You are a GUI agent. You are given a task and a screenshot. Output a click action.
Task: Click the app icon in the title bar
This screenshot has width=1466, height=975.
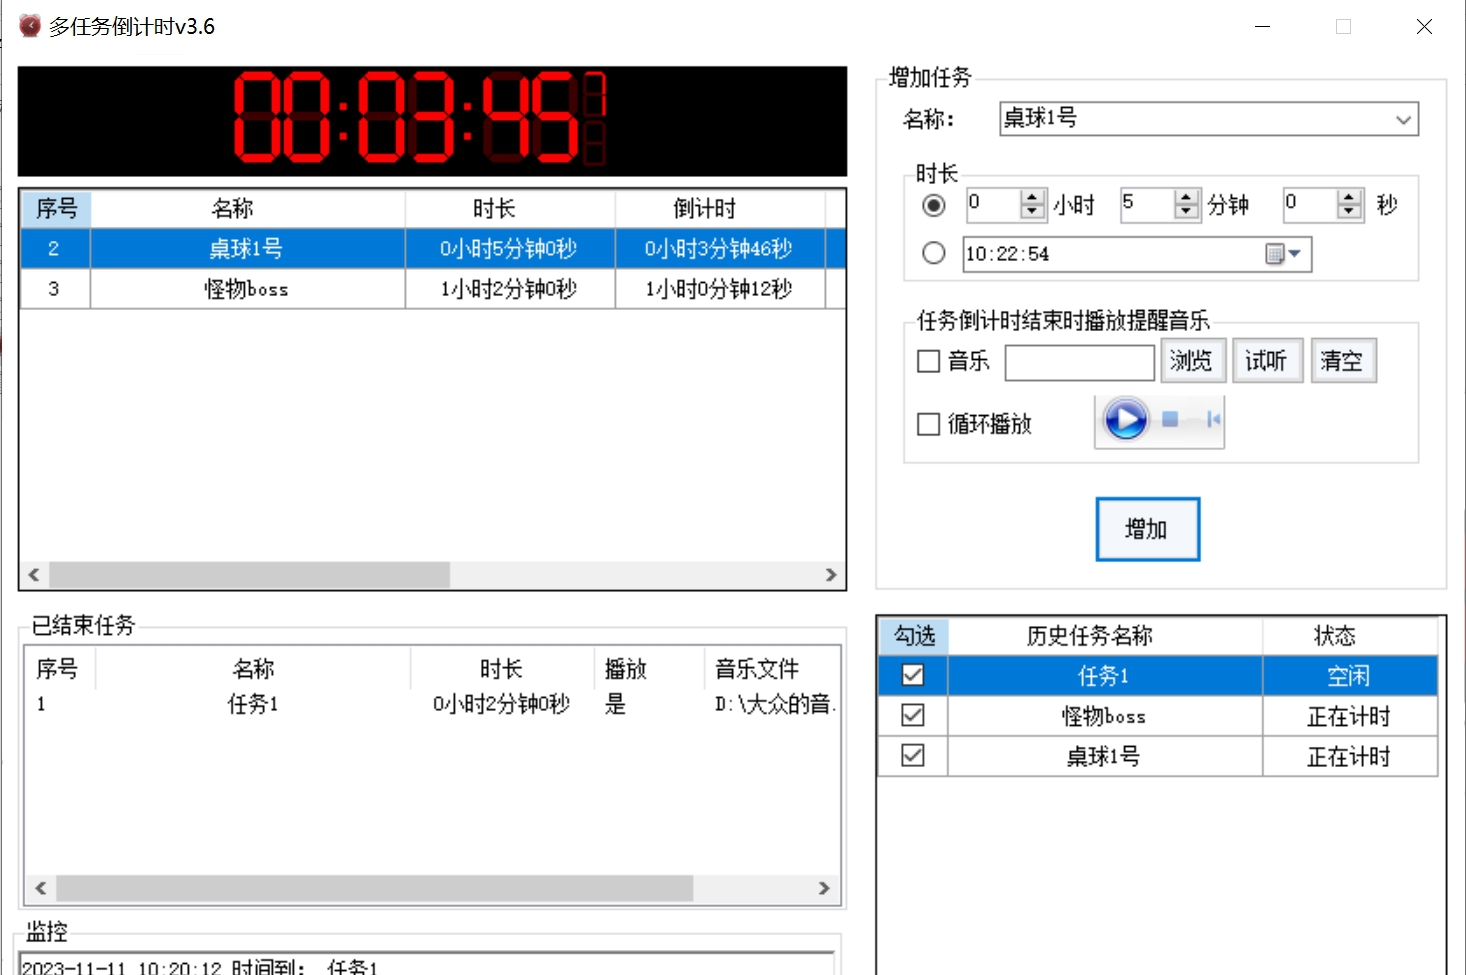click(30, 26)
